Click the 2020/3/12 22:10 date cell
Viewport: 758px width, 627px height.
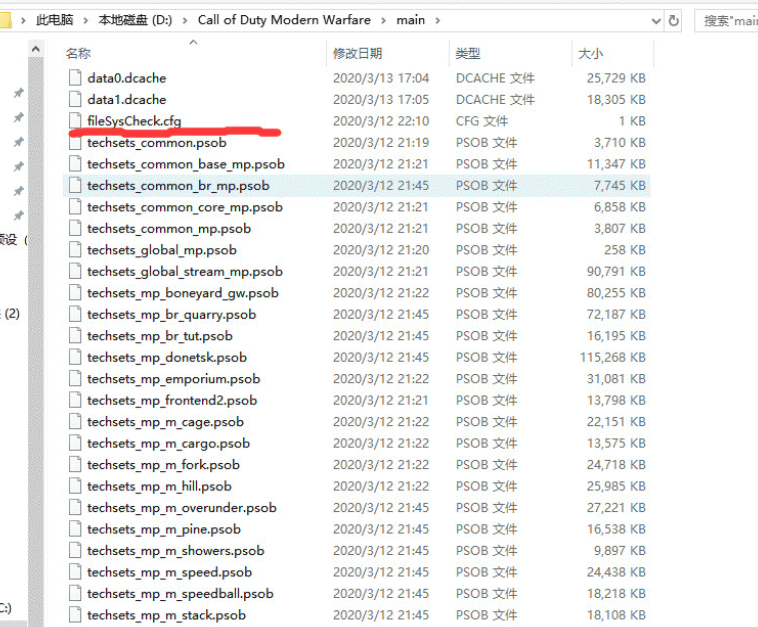(381, 121)
